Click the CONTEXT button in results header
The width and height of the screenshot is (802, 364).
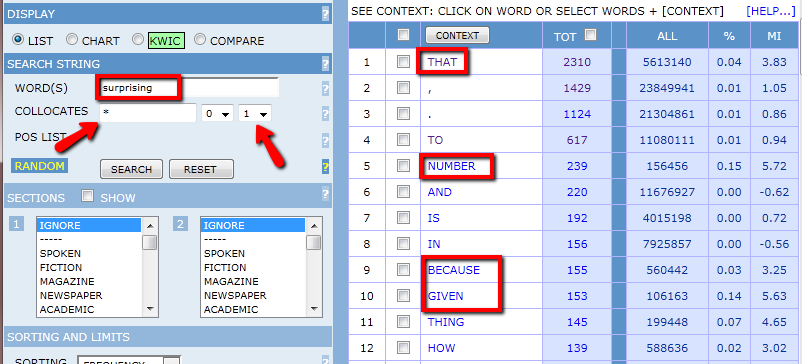457,35
